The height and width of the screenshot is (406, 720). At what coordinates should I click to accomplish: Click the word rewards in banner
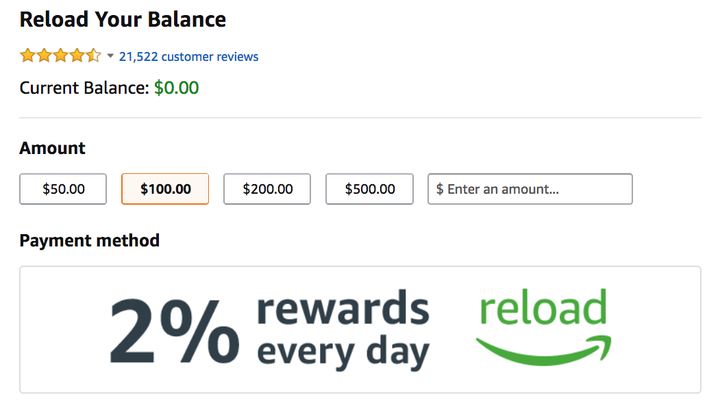pyautogui.click(x=343, y=309)
